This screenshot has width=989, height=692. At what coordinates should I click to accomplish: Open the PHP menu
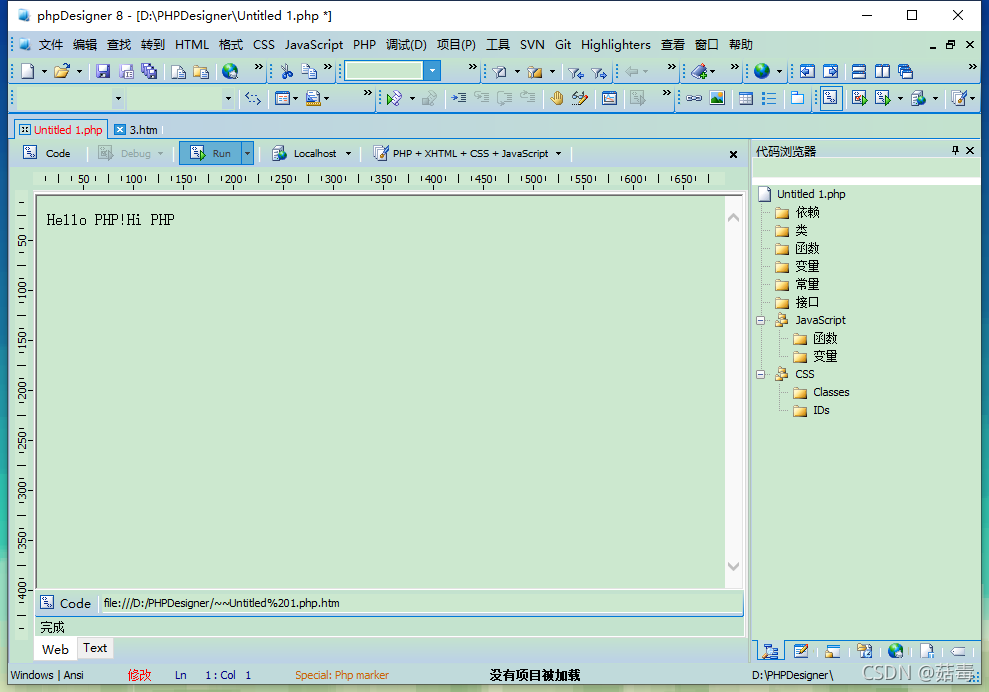(364, 45)
